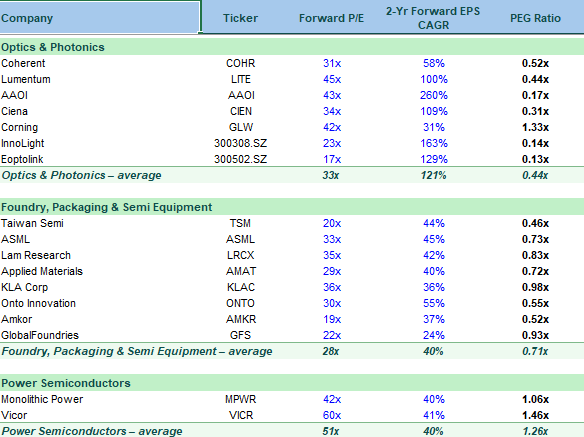Screen dimensions: 584x437
Task: Click the 121% average EPS CAGR cell
Action: pyautogui.click(x=434, y=175)
